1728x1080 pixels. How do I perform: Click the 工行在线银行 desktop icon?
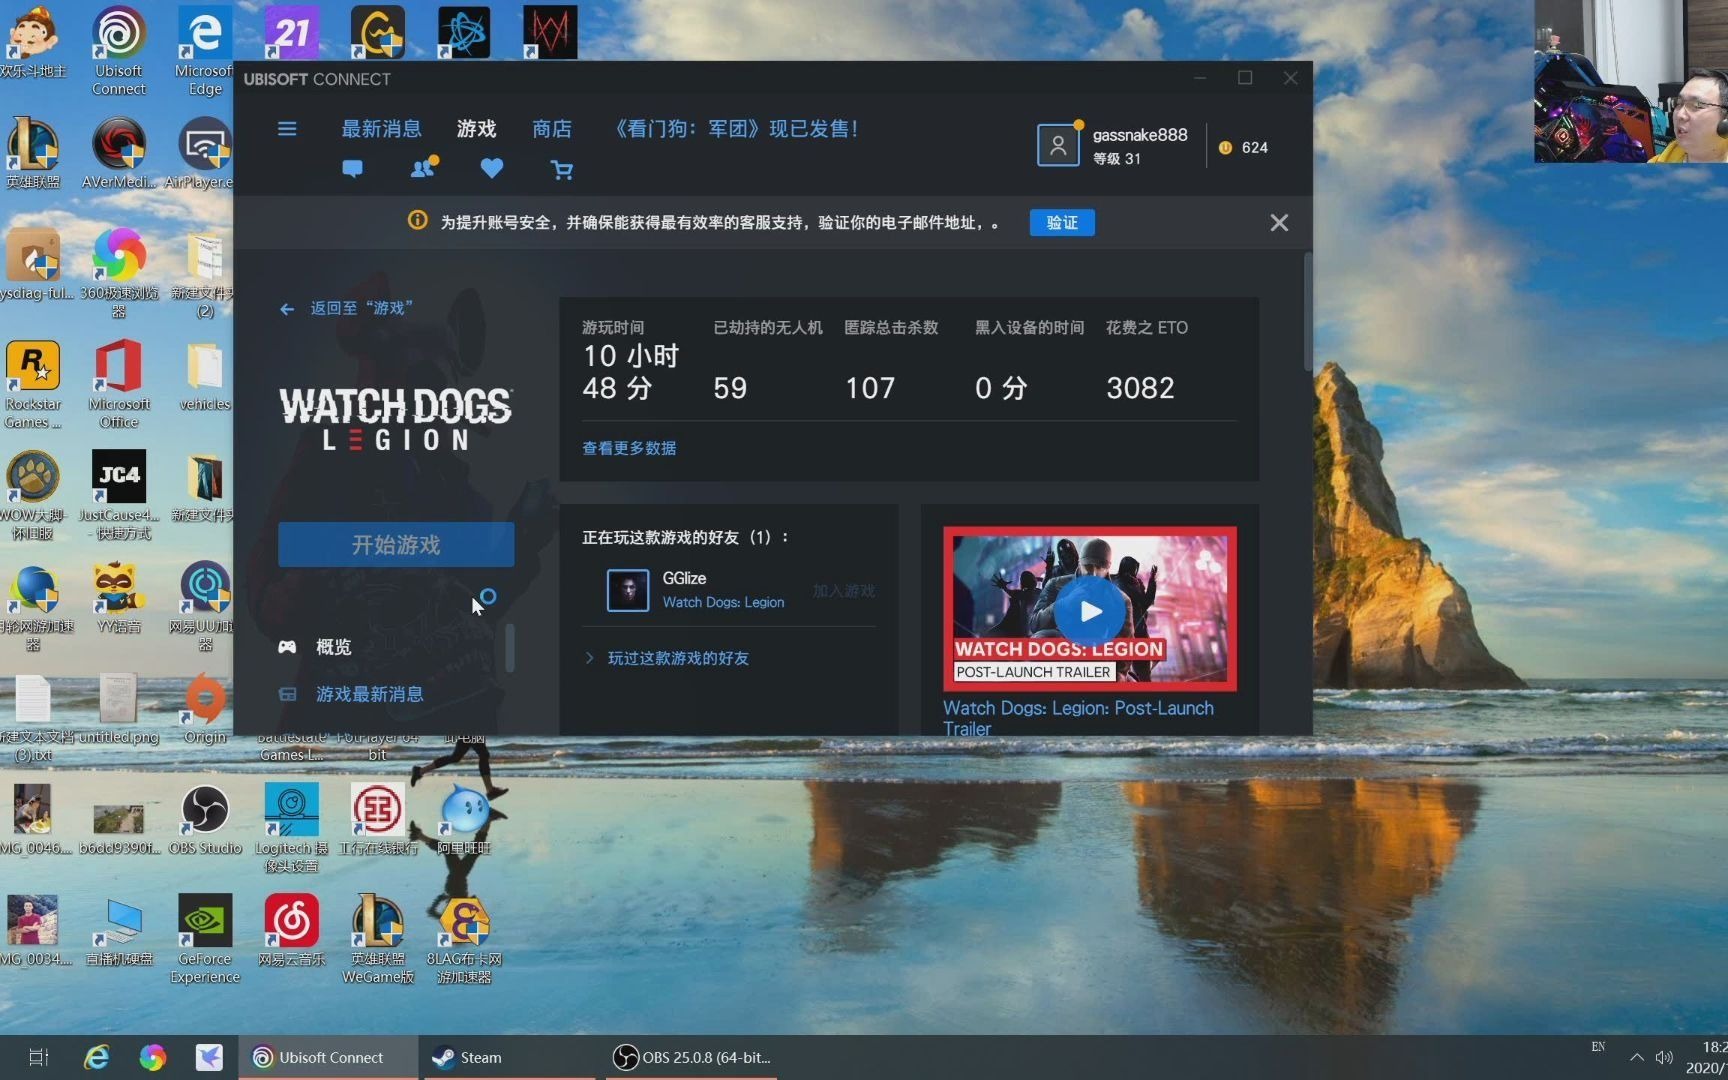point(378,820)
